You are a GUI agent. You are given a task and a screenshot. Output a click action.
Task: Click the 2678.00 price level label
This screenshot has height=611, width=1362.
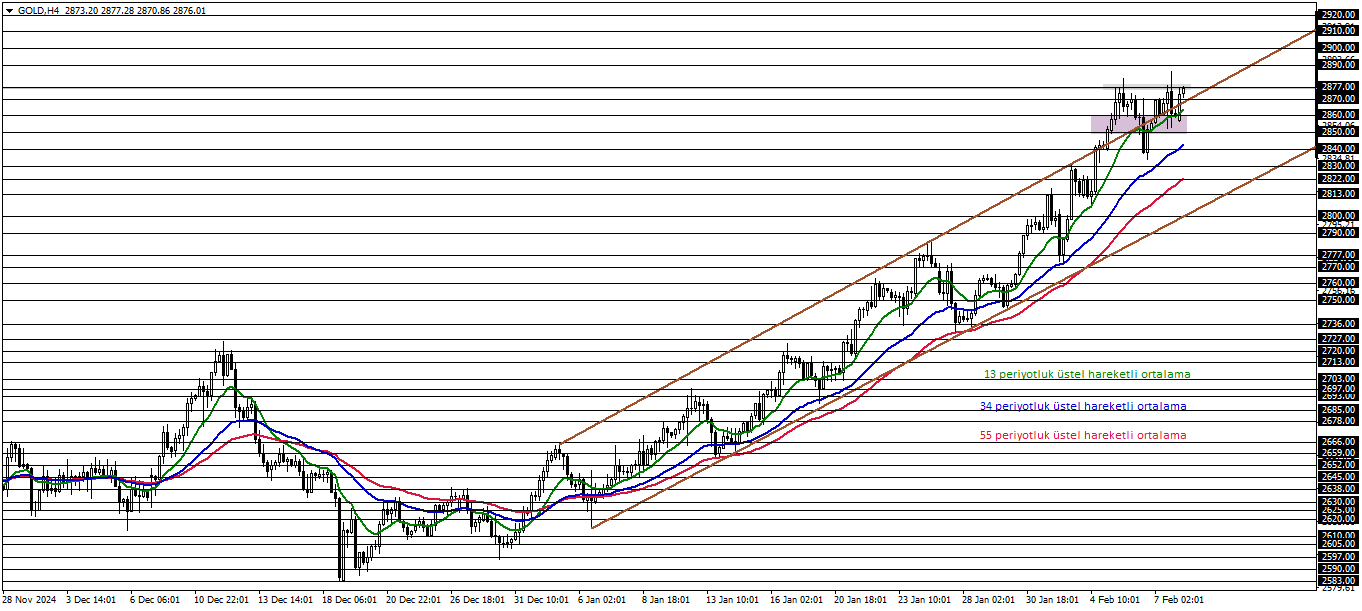(x=1338, y=421)
